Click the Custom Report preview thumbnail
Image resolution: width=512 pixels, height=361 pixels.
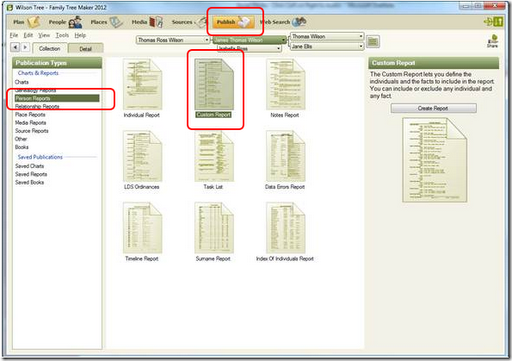click(435, 160)
